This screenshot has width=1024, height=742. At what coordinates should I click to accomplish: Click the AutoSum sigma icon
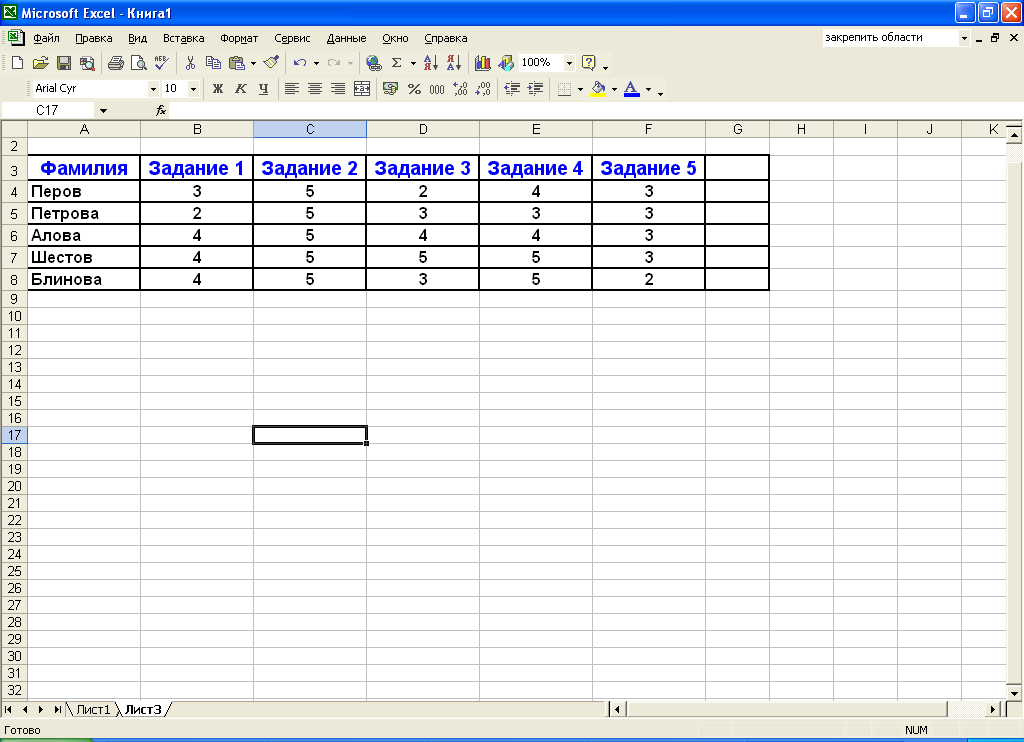pos(397,63)
